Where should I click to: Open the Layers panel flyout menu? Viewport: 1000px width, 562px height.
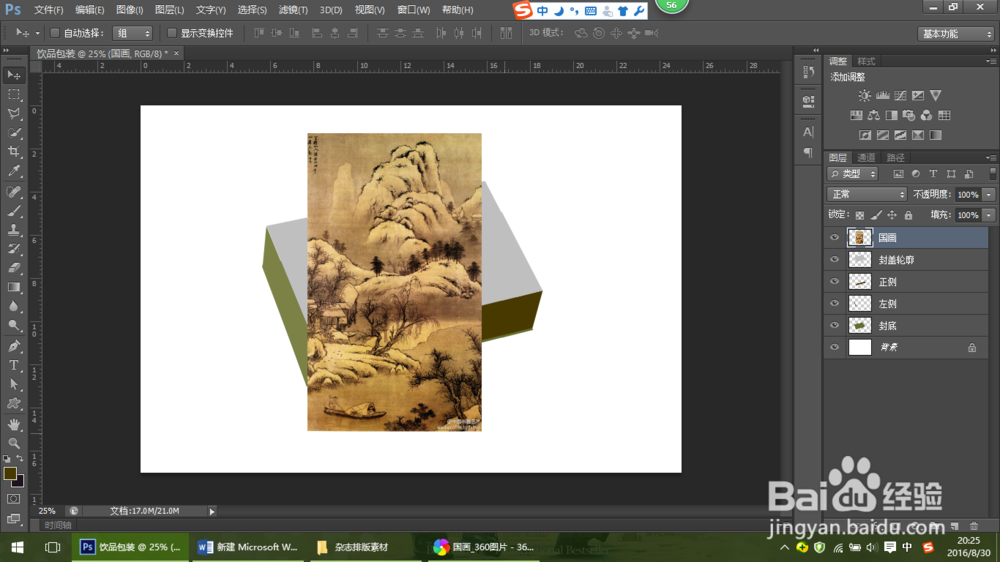pos(990,158)
